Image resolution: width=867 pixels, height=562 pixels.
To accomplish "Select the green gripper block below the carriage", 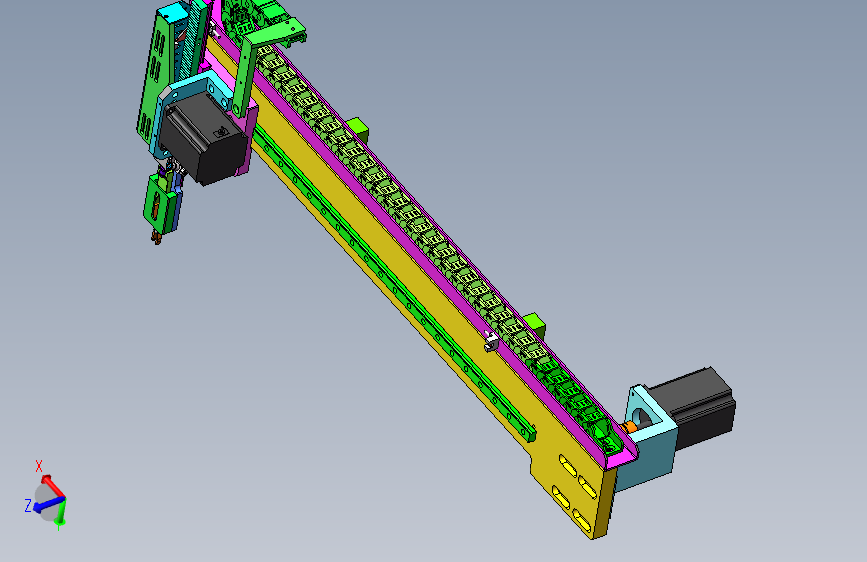I will [x=160, y=204].
